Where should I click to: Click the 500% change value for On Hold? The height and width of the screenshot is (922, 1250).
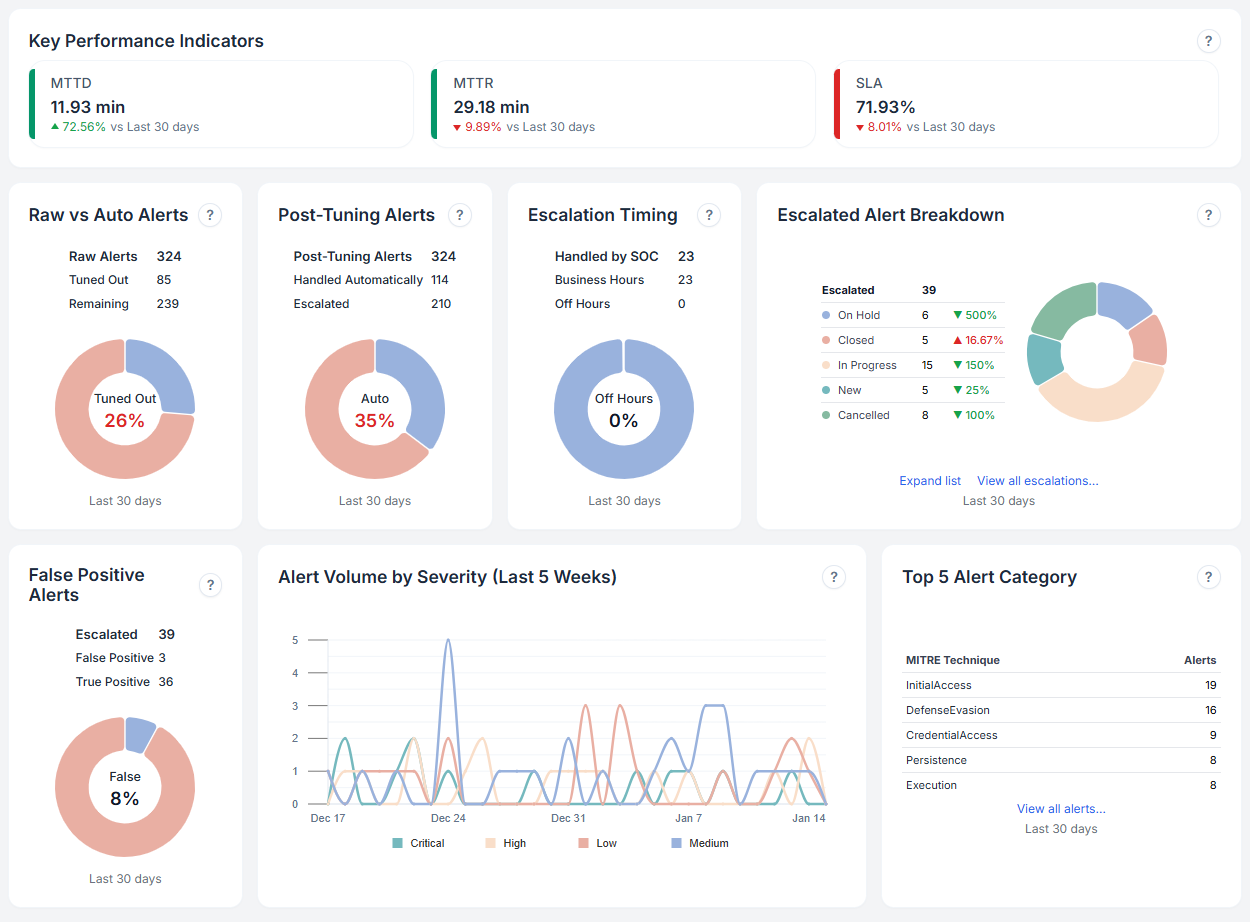[x=974, y=315]
